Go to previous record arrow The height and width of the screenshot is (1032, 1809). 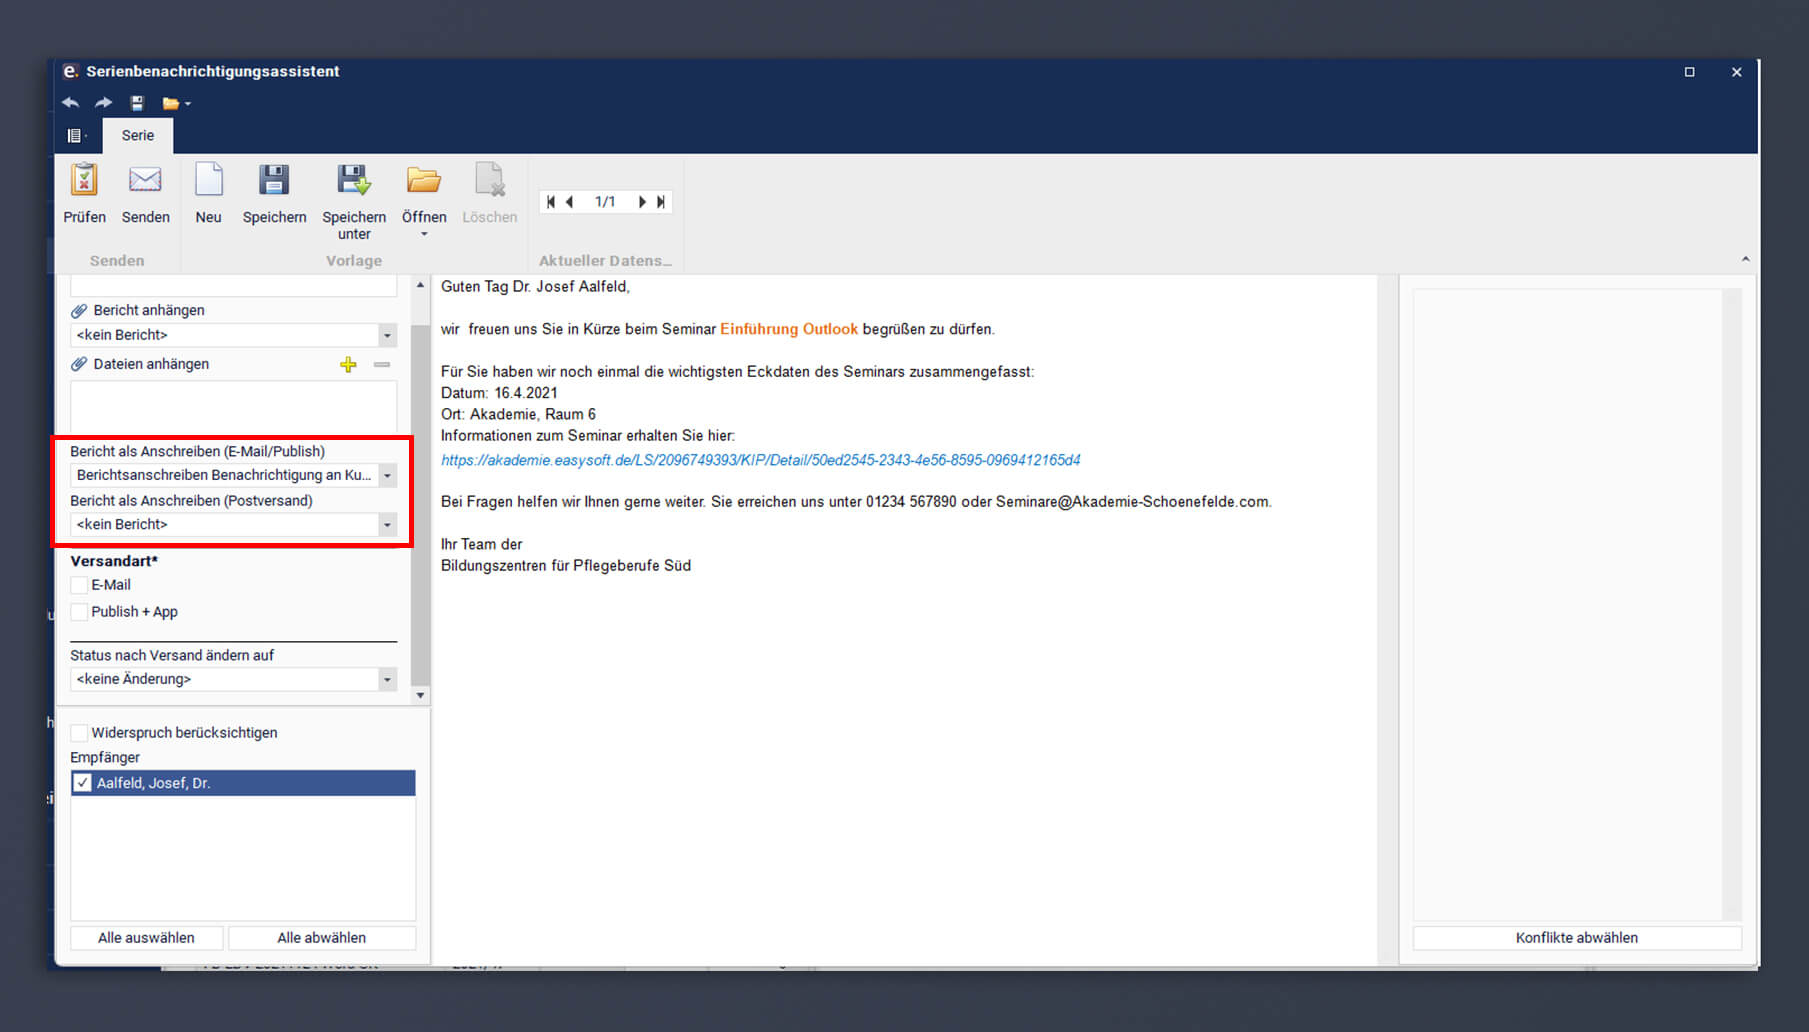(x=569, y=202)
